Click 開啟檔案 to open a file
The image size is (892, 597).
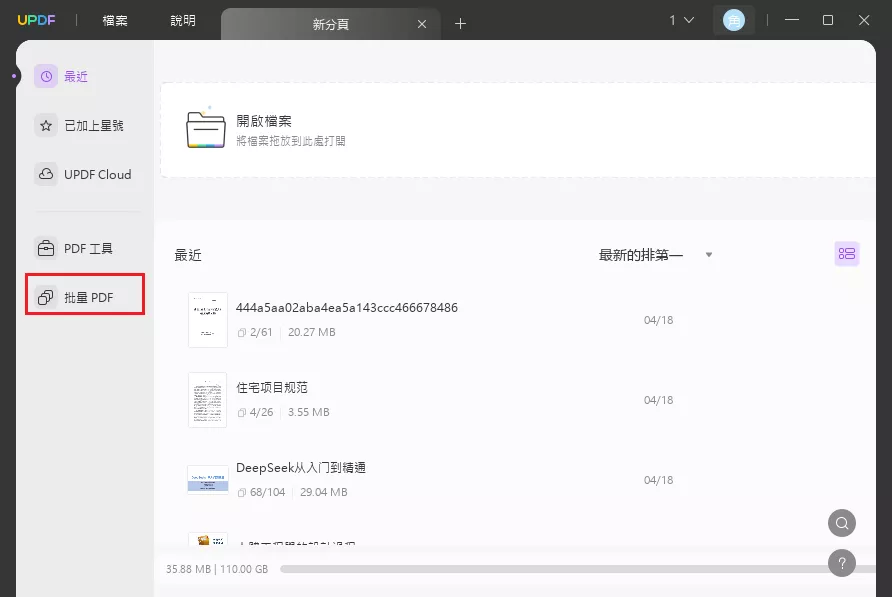click(x=264, y=121)
